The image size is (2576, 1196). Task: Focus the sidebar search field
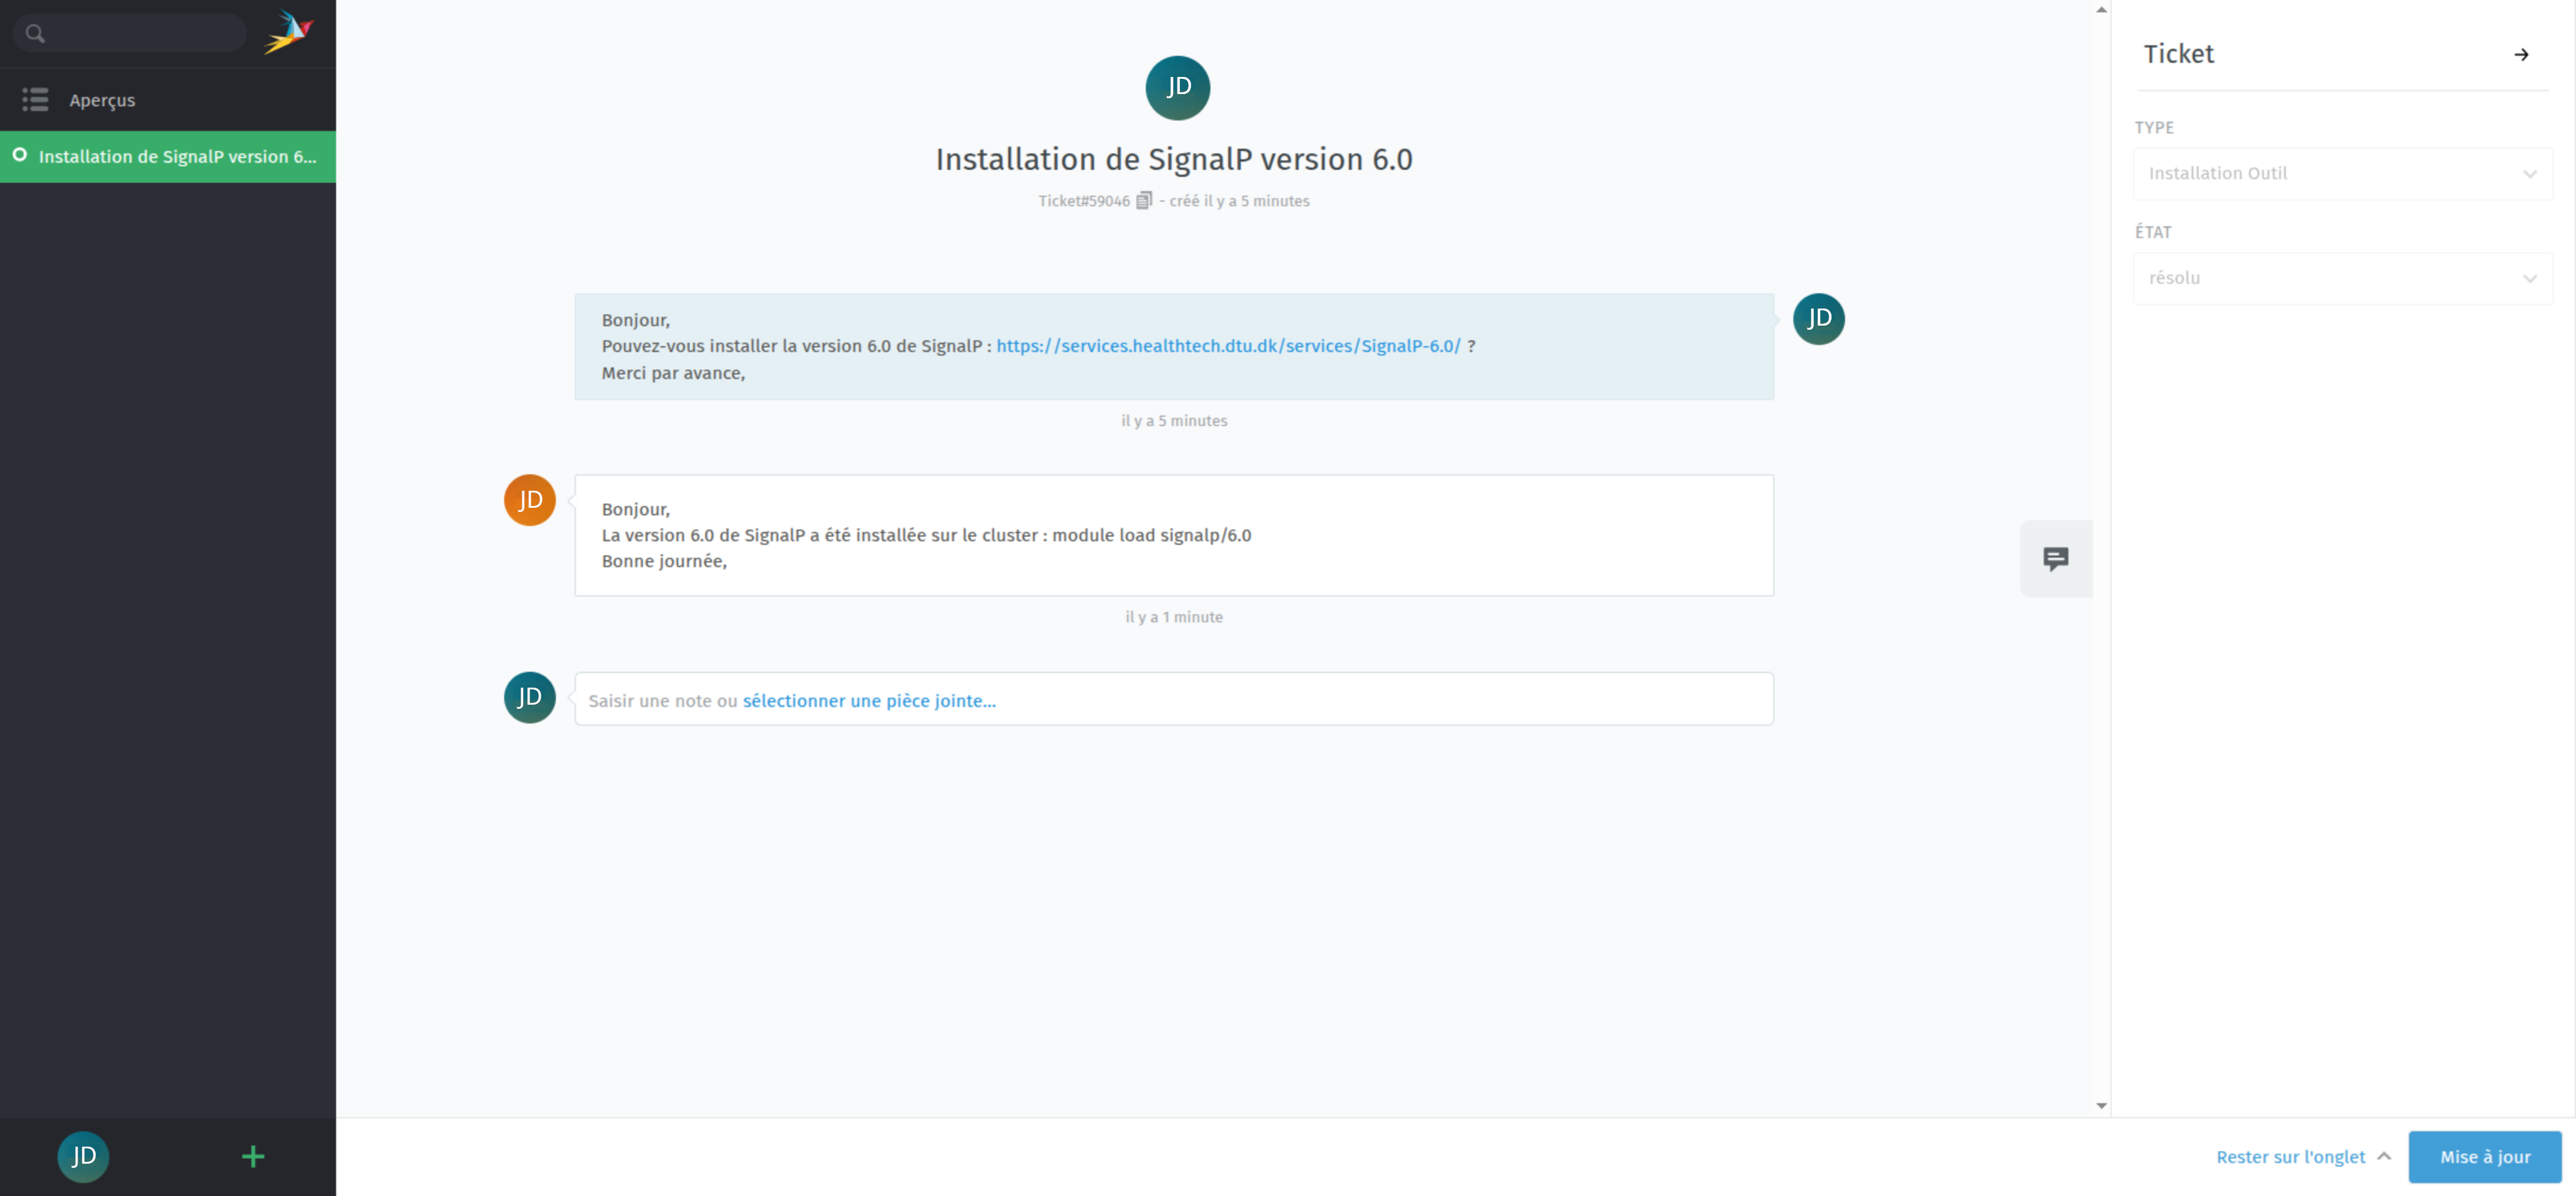[x=130, y=34]
